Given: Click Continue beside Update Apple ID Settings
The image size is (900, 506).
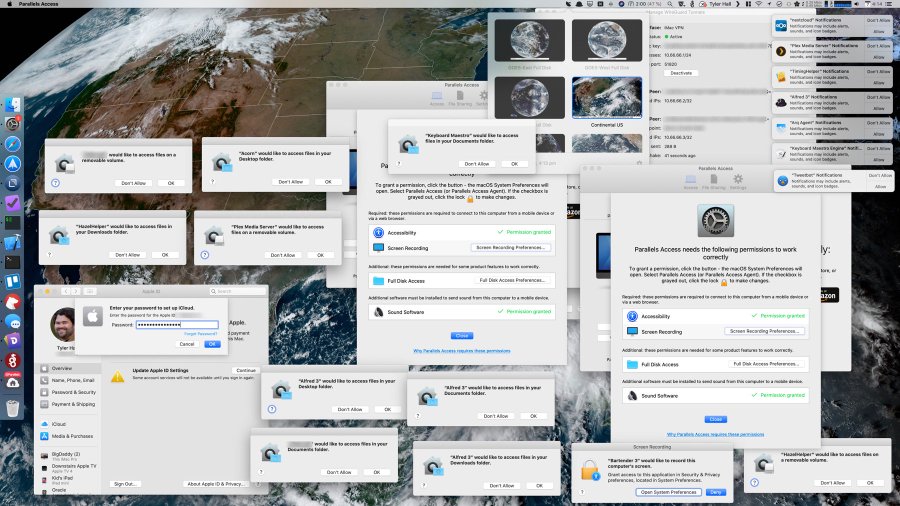Looking at the screenshot, I should pyautogui.click(x=246, y=371).
